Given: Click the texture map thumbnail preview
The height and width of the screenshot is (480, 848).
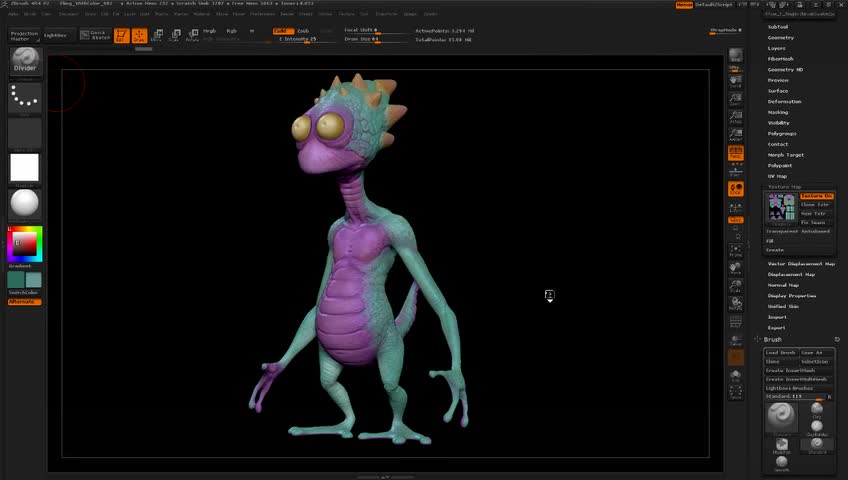Looking at the screenshot, I should 781,208.
